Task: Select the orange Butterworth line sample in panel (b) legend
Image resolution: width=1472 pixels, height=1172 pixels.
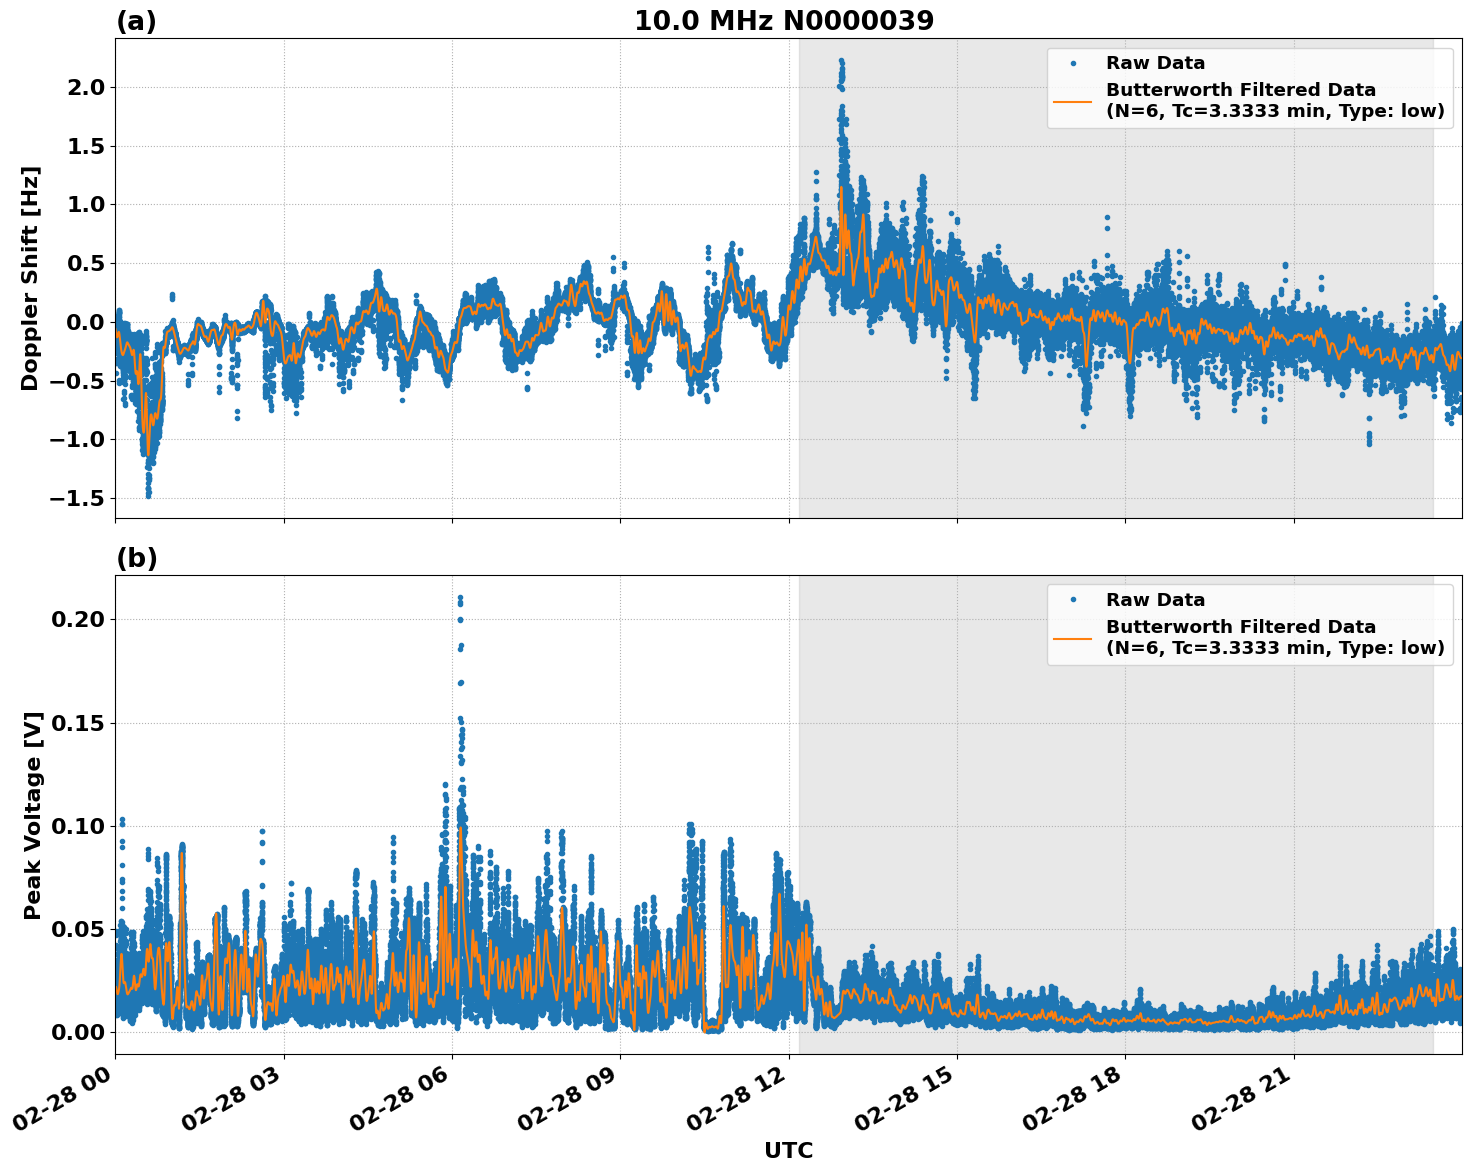Action: click(x=1074, y=637)
